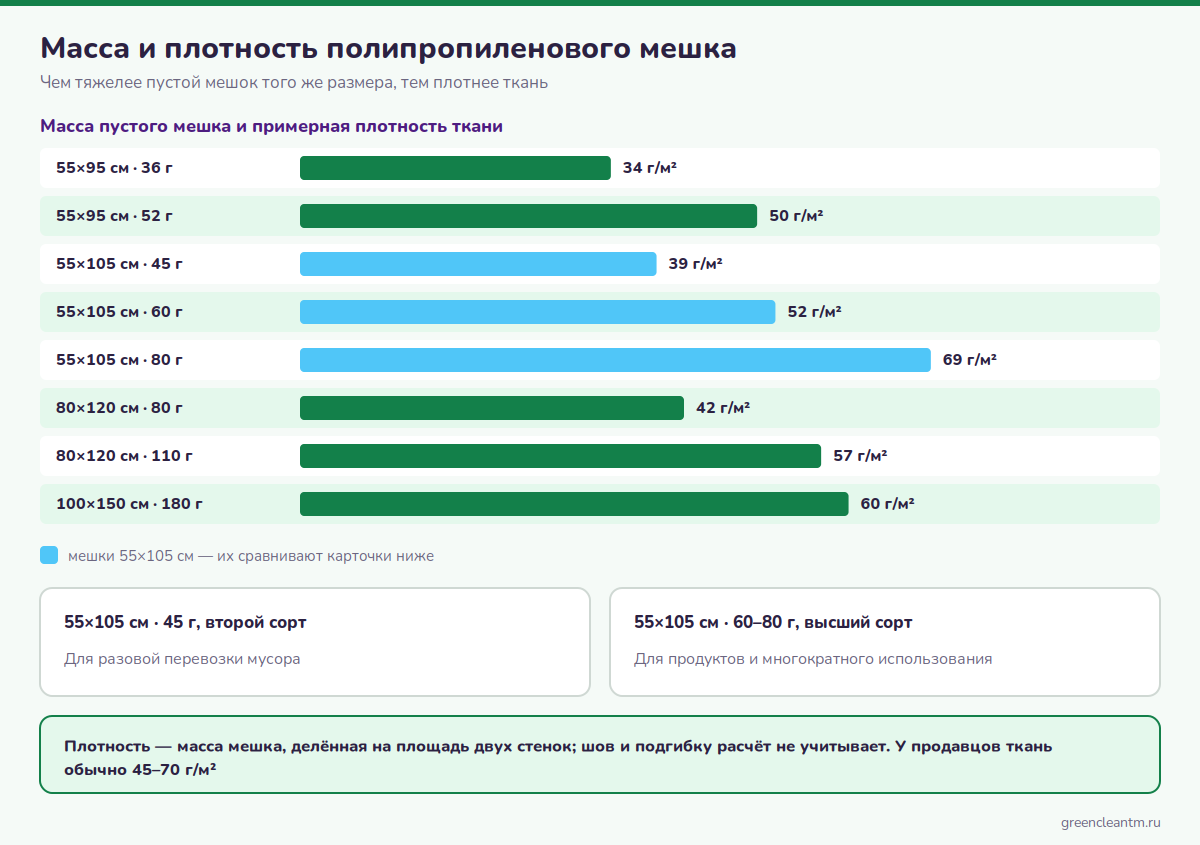Click the blue bar for 69 г/м²
Screen dimensions: 1200x845
(615, 360)
